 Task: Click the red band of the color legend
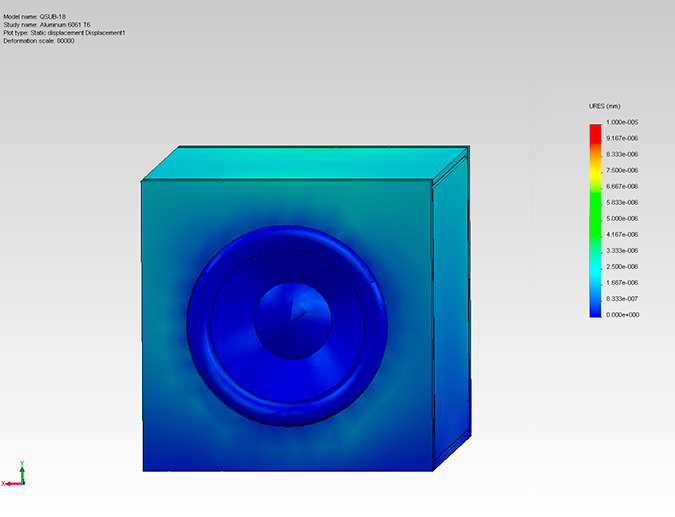595,129
